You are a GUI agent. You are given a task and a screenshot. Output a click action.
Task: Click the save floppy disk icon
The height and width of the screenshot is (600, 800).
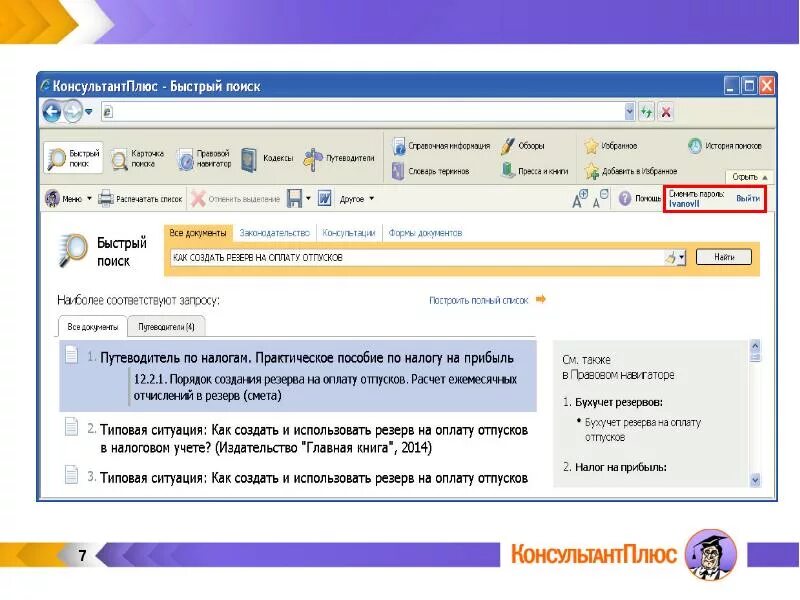click(294, 198)
